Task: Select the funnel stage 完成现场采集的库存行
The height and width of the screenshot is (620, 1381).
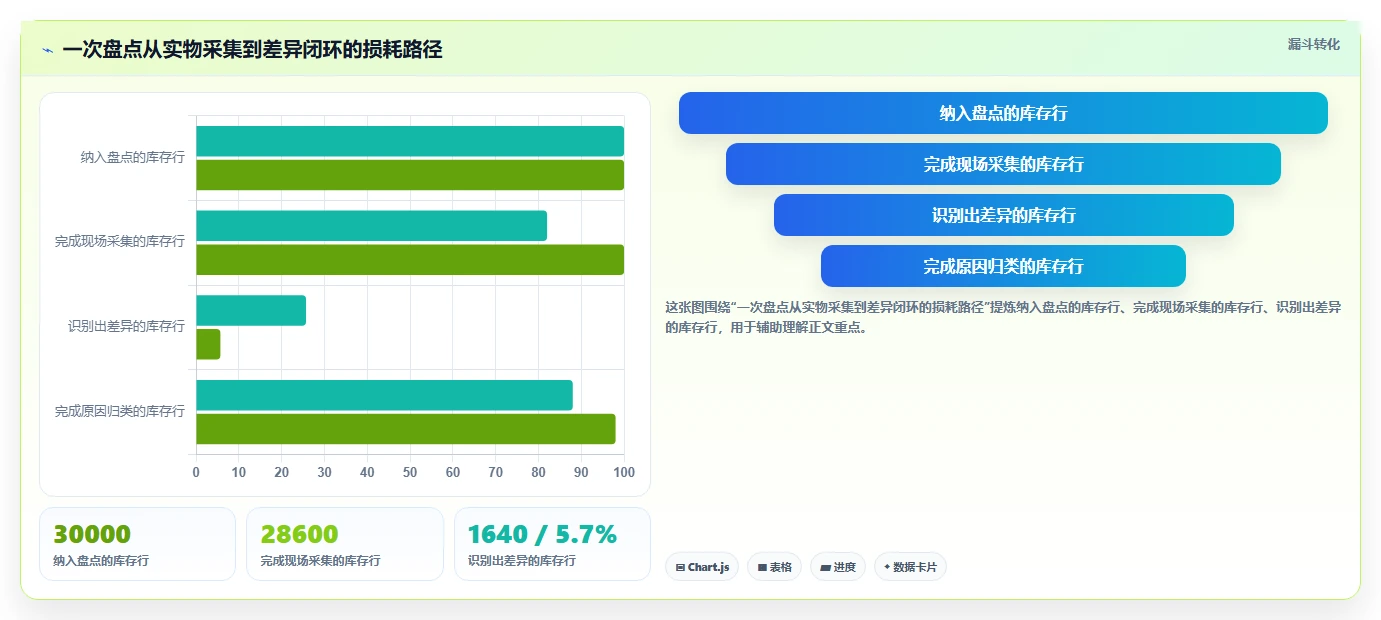Action: point(1003,164)
